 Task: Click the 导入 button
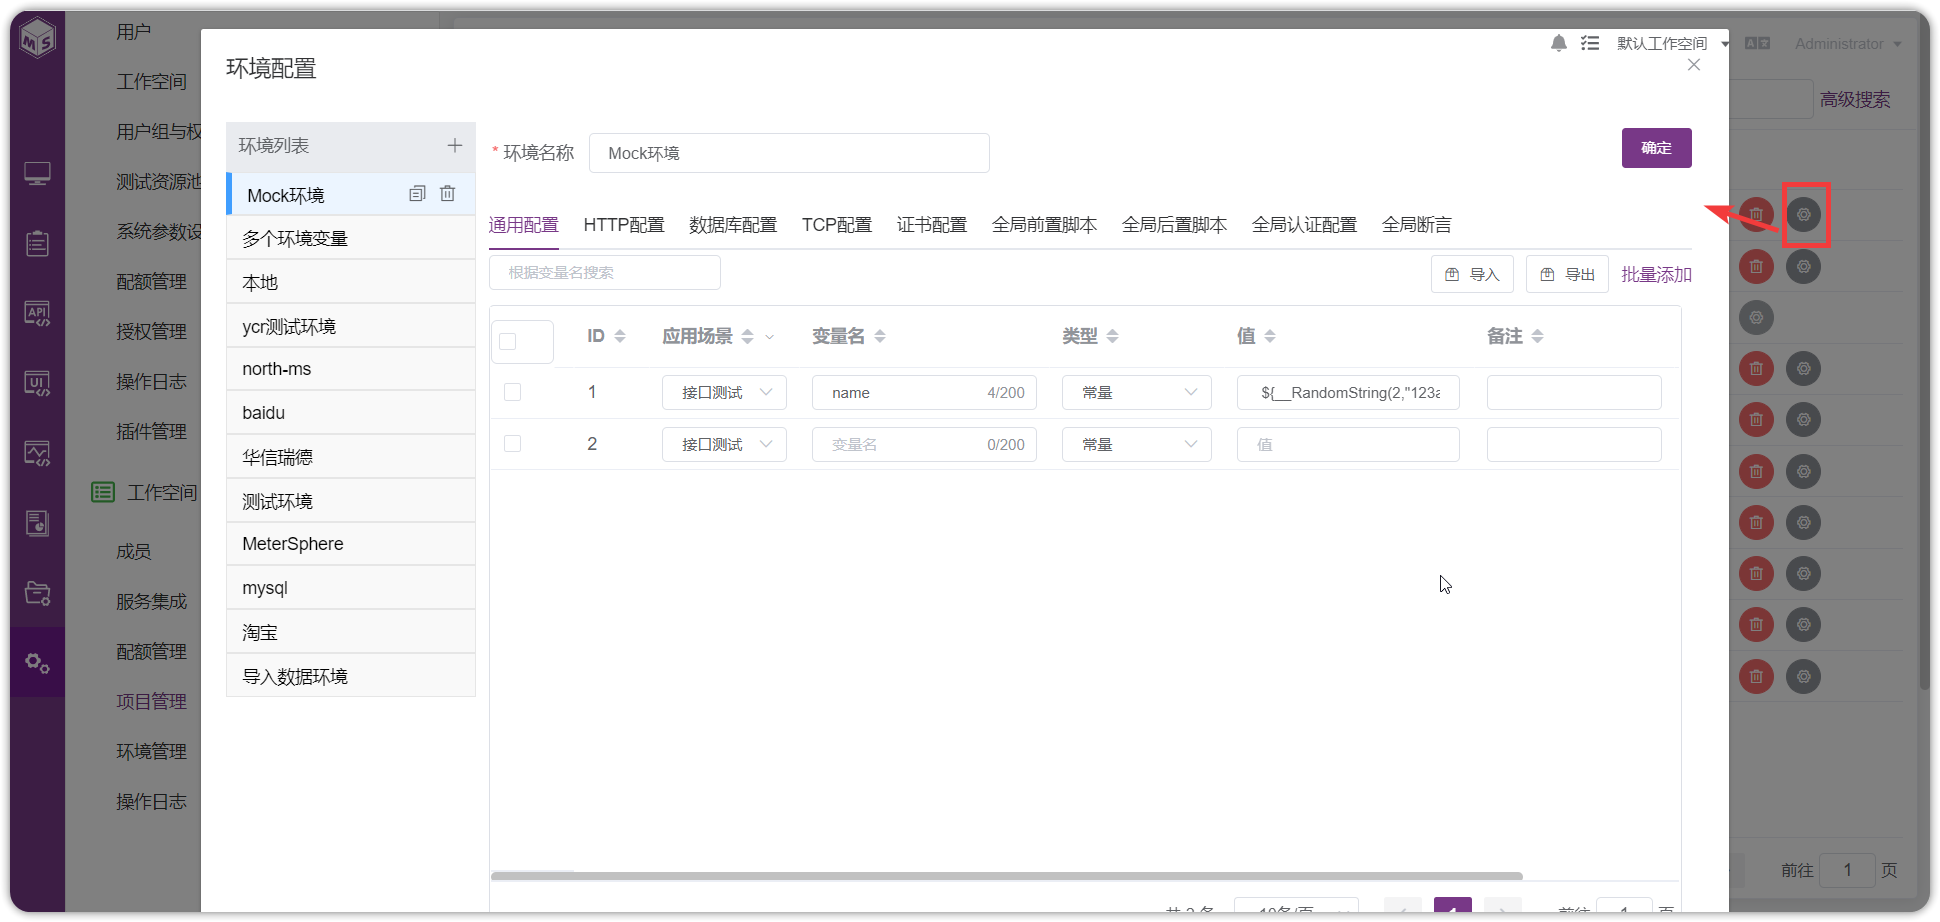1472,274
